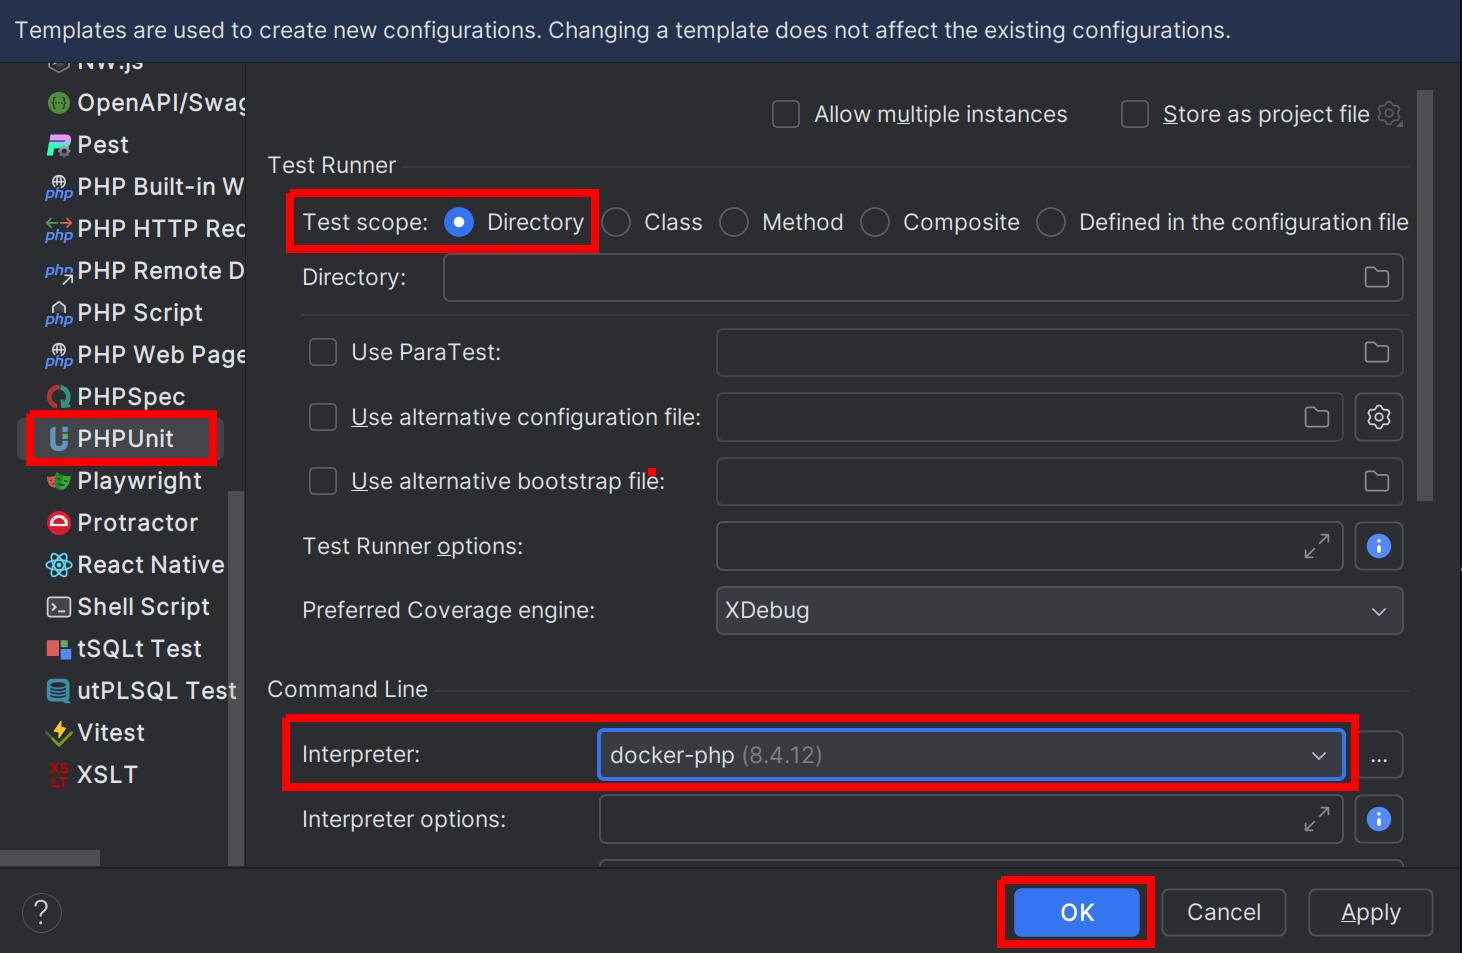Open the Interpreter docker-php dropdown
Screen dimensions: 1462x953
click(x=970, y=755)
